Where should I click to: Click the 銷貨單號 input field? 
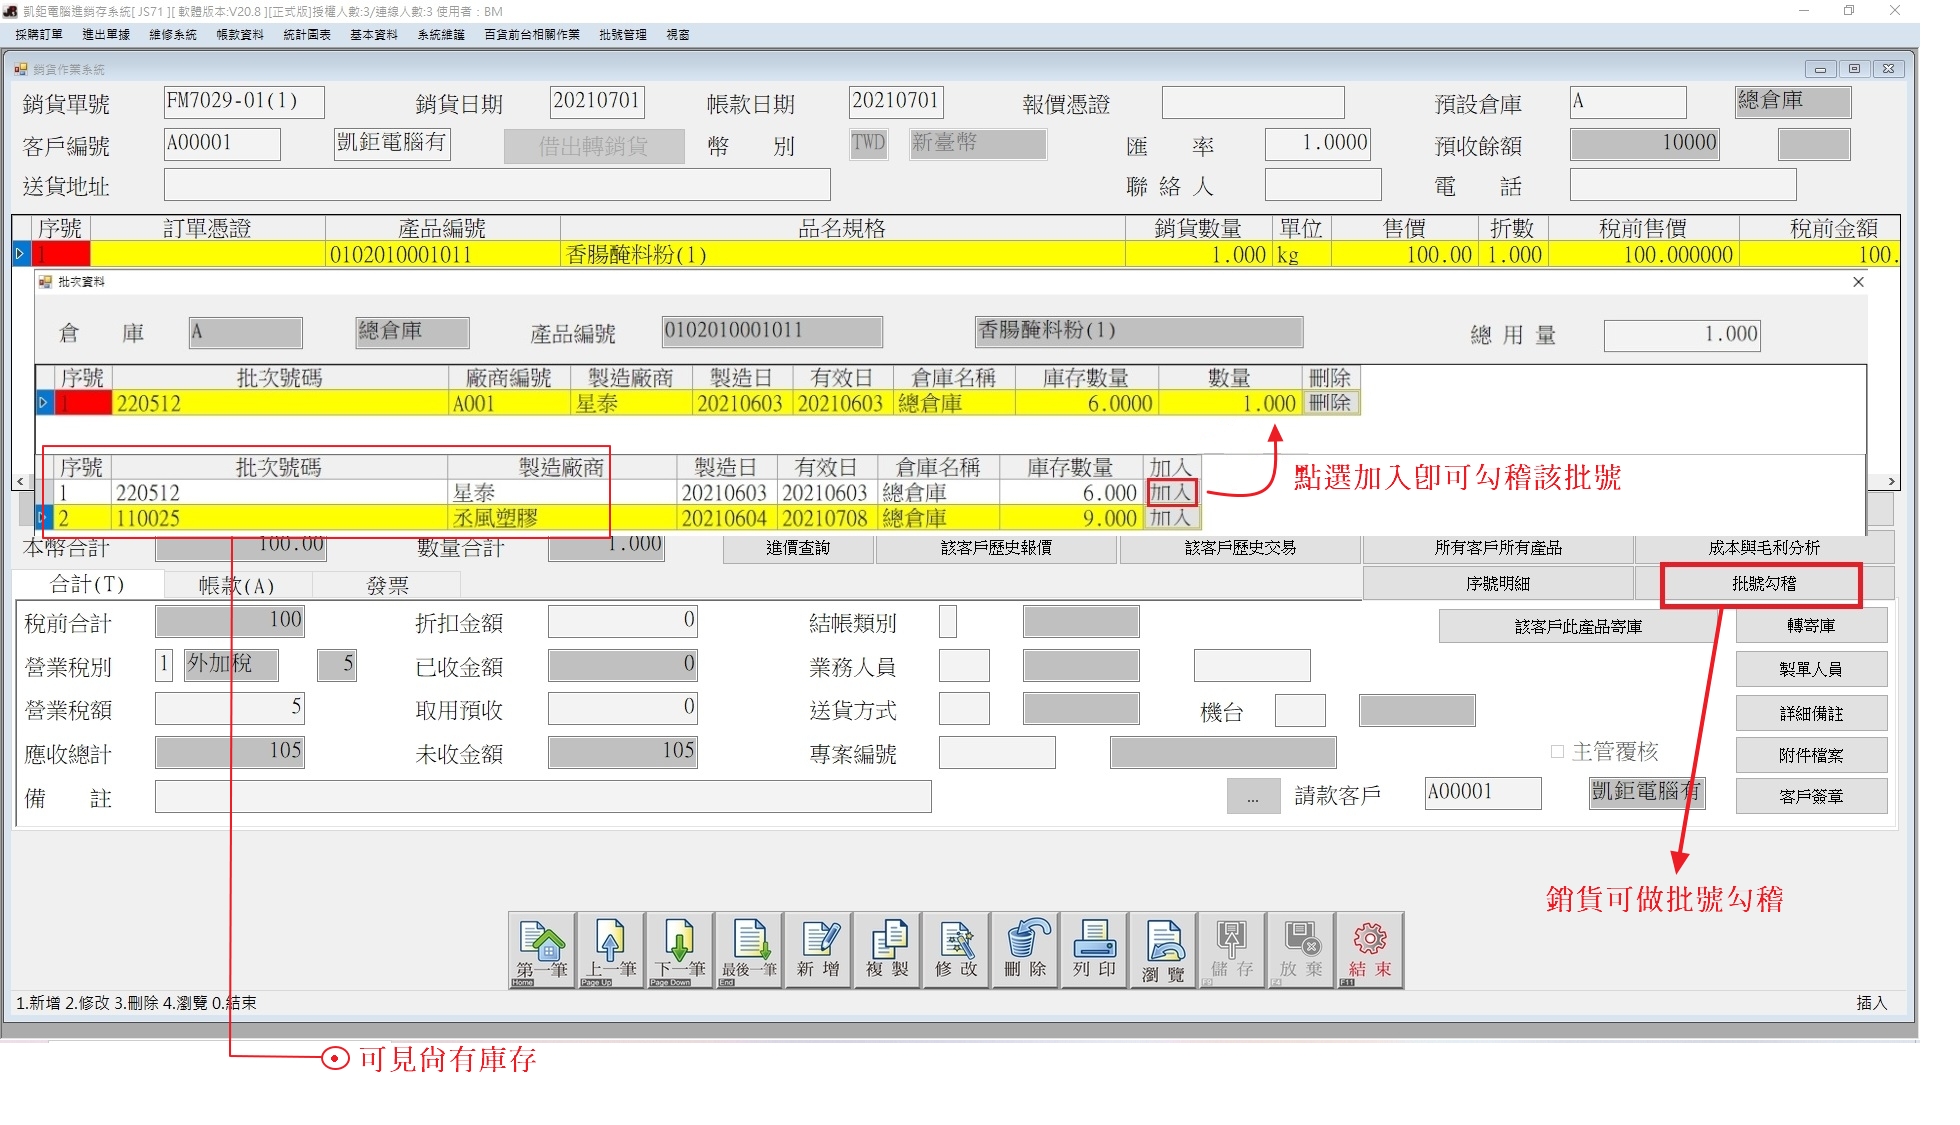pos(244,102)
